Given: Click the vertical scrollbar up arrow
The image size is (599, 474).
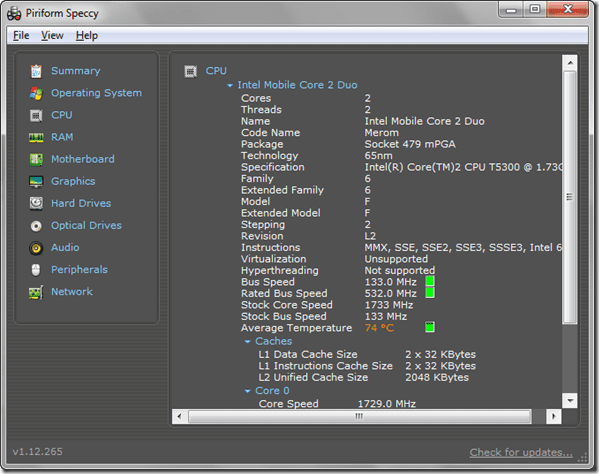Looking at the screenshot, I should (x=570, y=63).
